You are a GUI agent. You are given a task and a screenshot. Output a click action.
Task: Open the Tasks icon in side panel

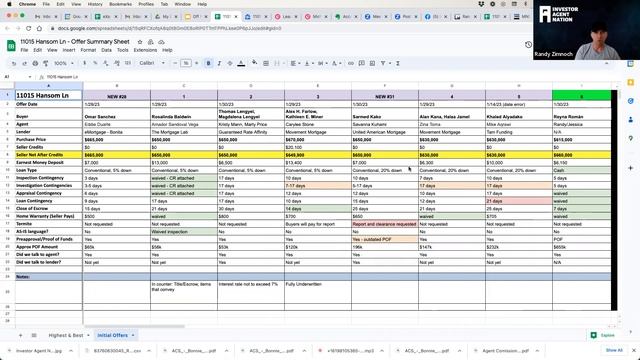tap(631, 101)
